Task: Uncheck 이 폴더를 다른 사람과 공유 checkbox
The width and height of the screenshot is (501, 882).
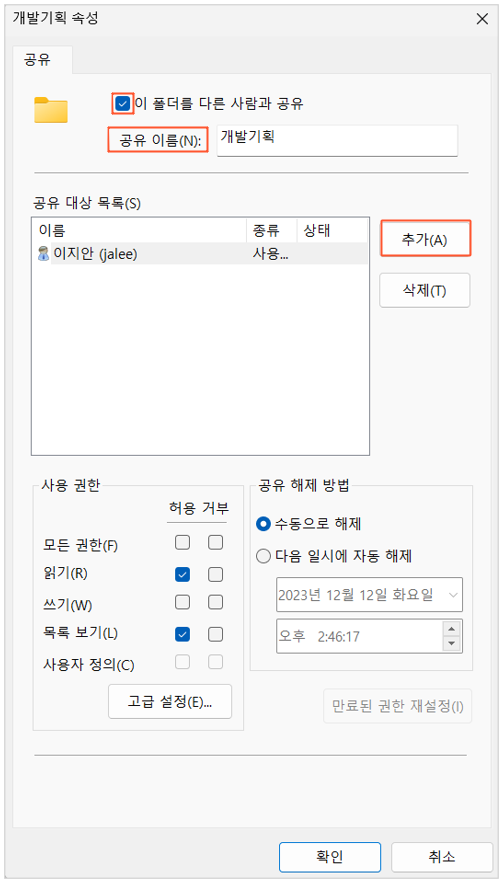Action: tap(123, 104)
